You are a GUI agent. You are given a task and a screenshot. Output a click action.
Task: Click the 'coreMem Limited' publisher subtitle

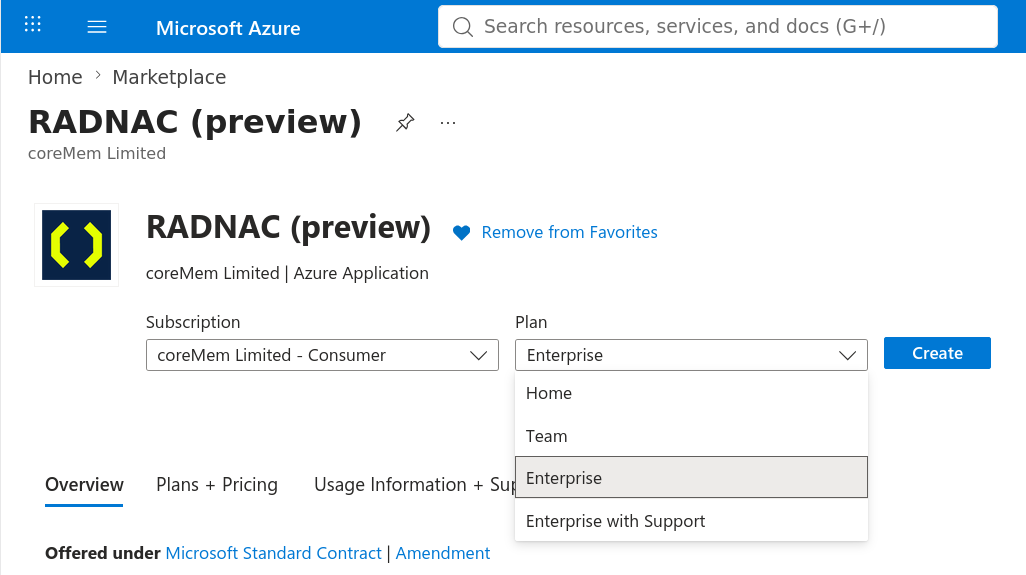tap(97, 154)
